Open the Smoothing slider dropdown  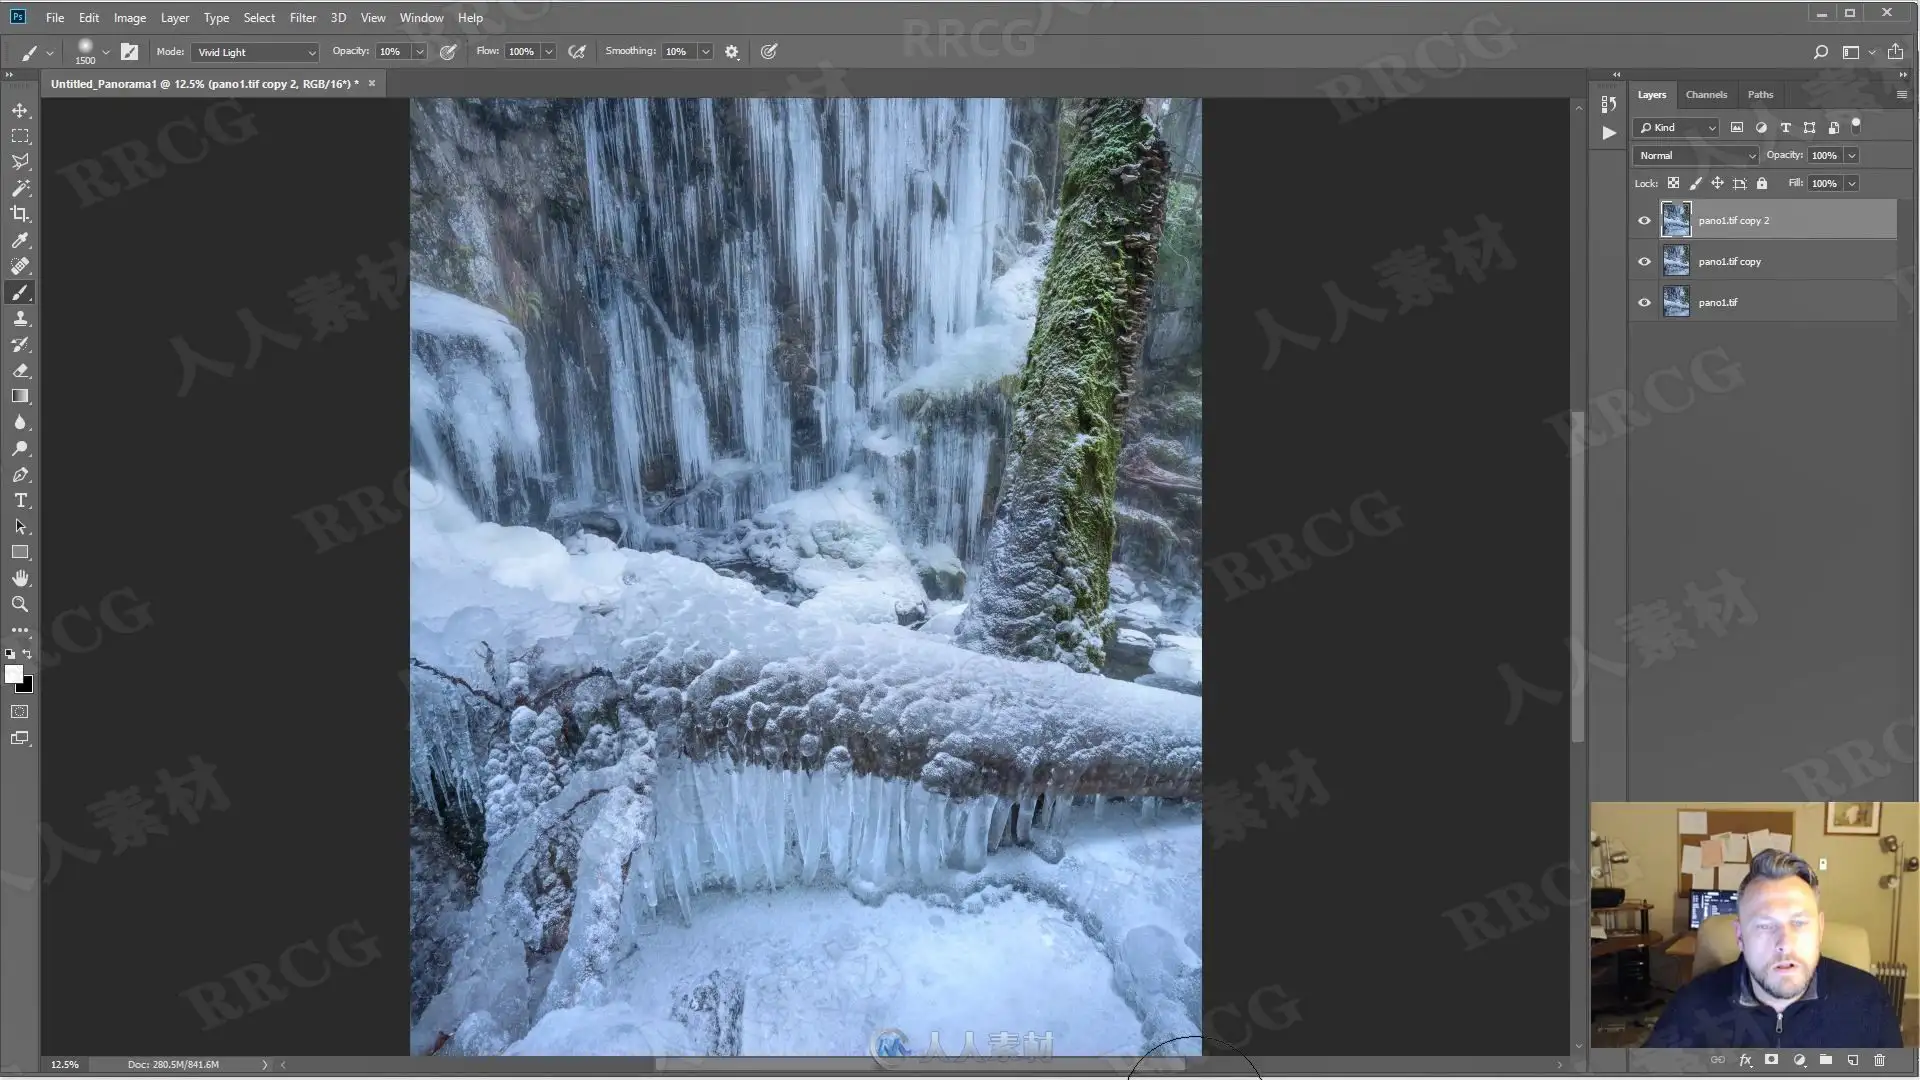(x=706, y=52)
